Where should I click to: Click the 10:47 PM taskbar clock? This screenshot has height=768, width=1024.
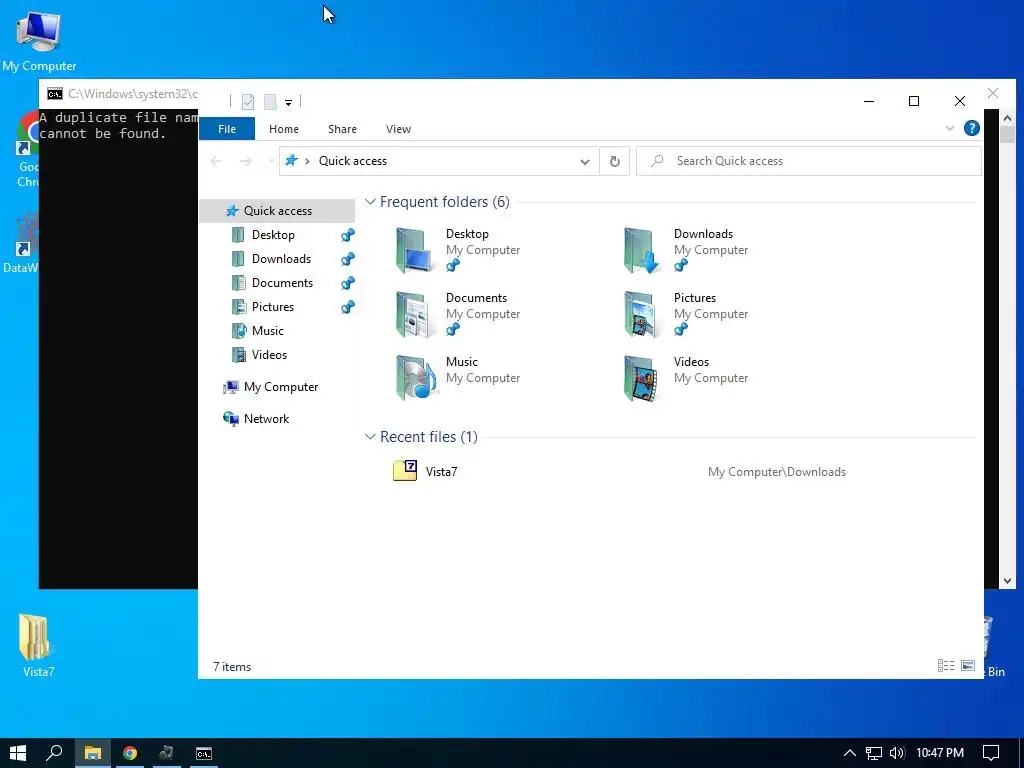pos(940,753)
